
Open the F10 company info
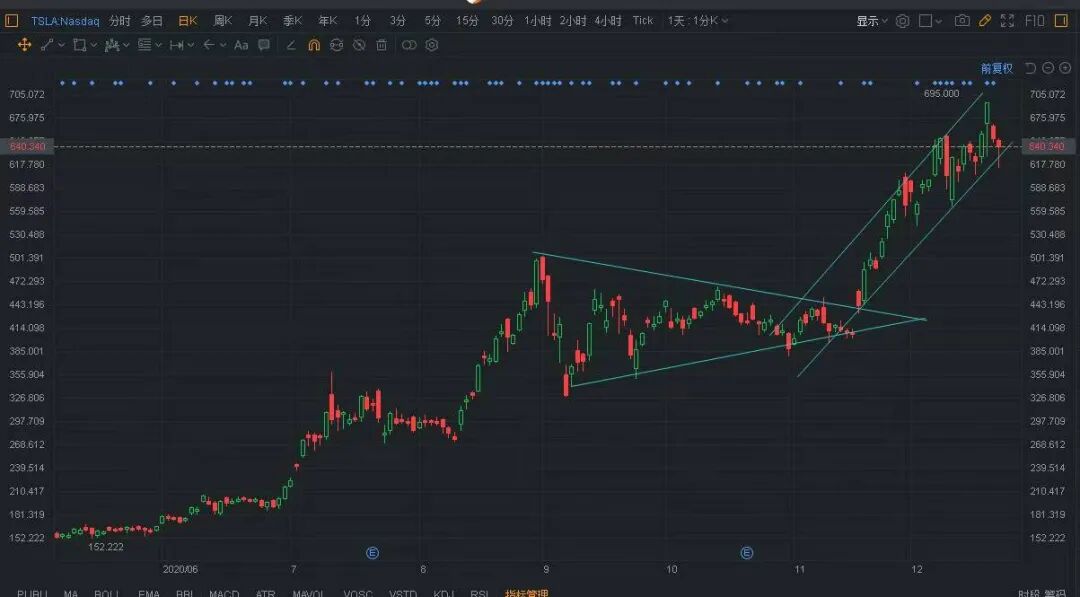coord(1035,21)
